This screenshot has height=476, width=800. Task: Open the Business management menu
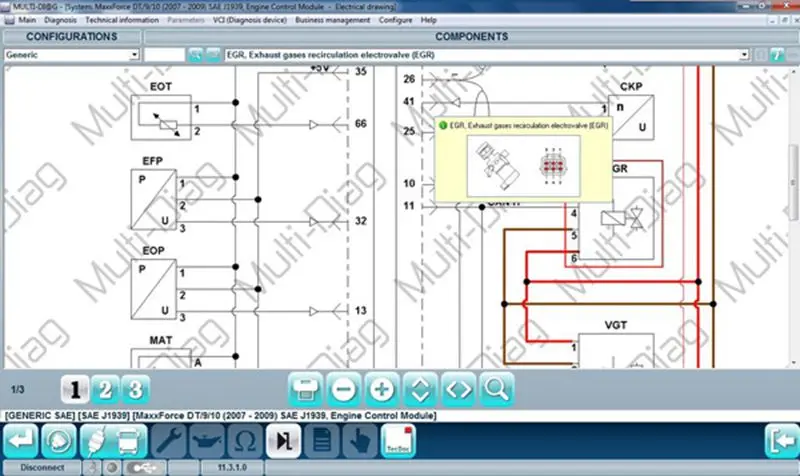pos(333,20)
